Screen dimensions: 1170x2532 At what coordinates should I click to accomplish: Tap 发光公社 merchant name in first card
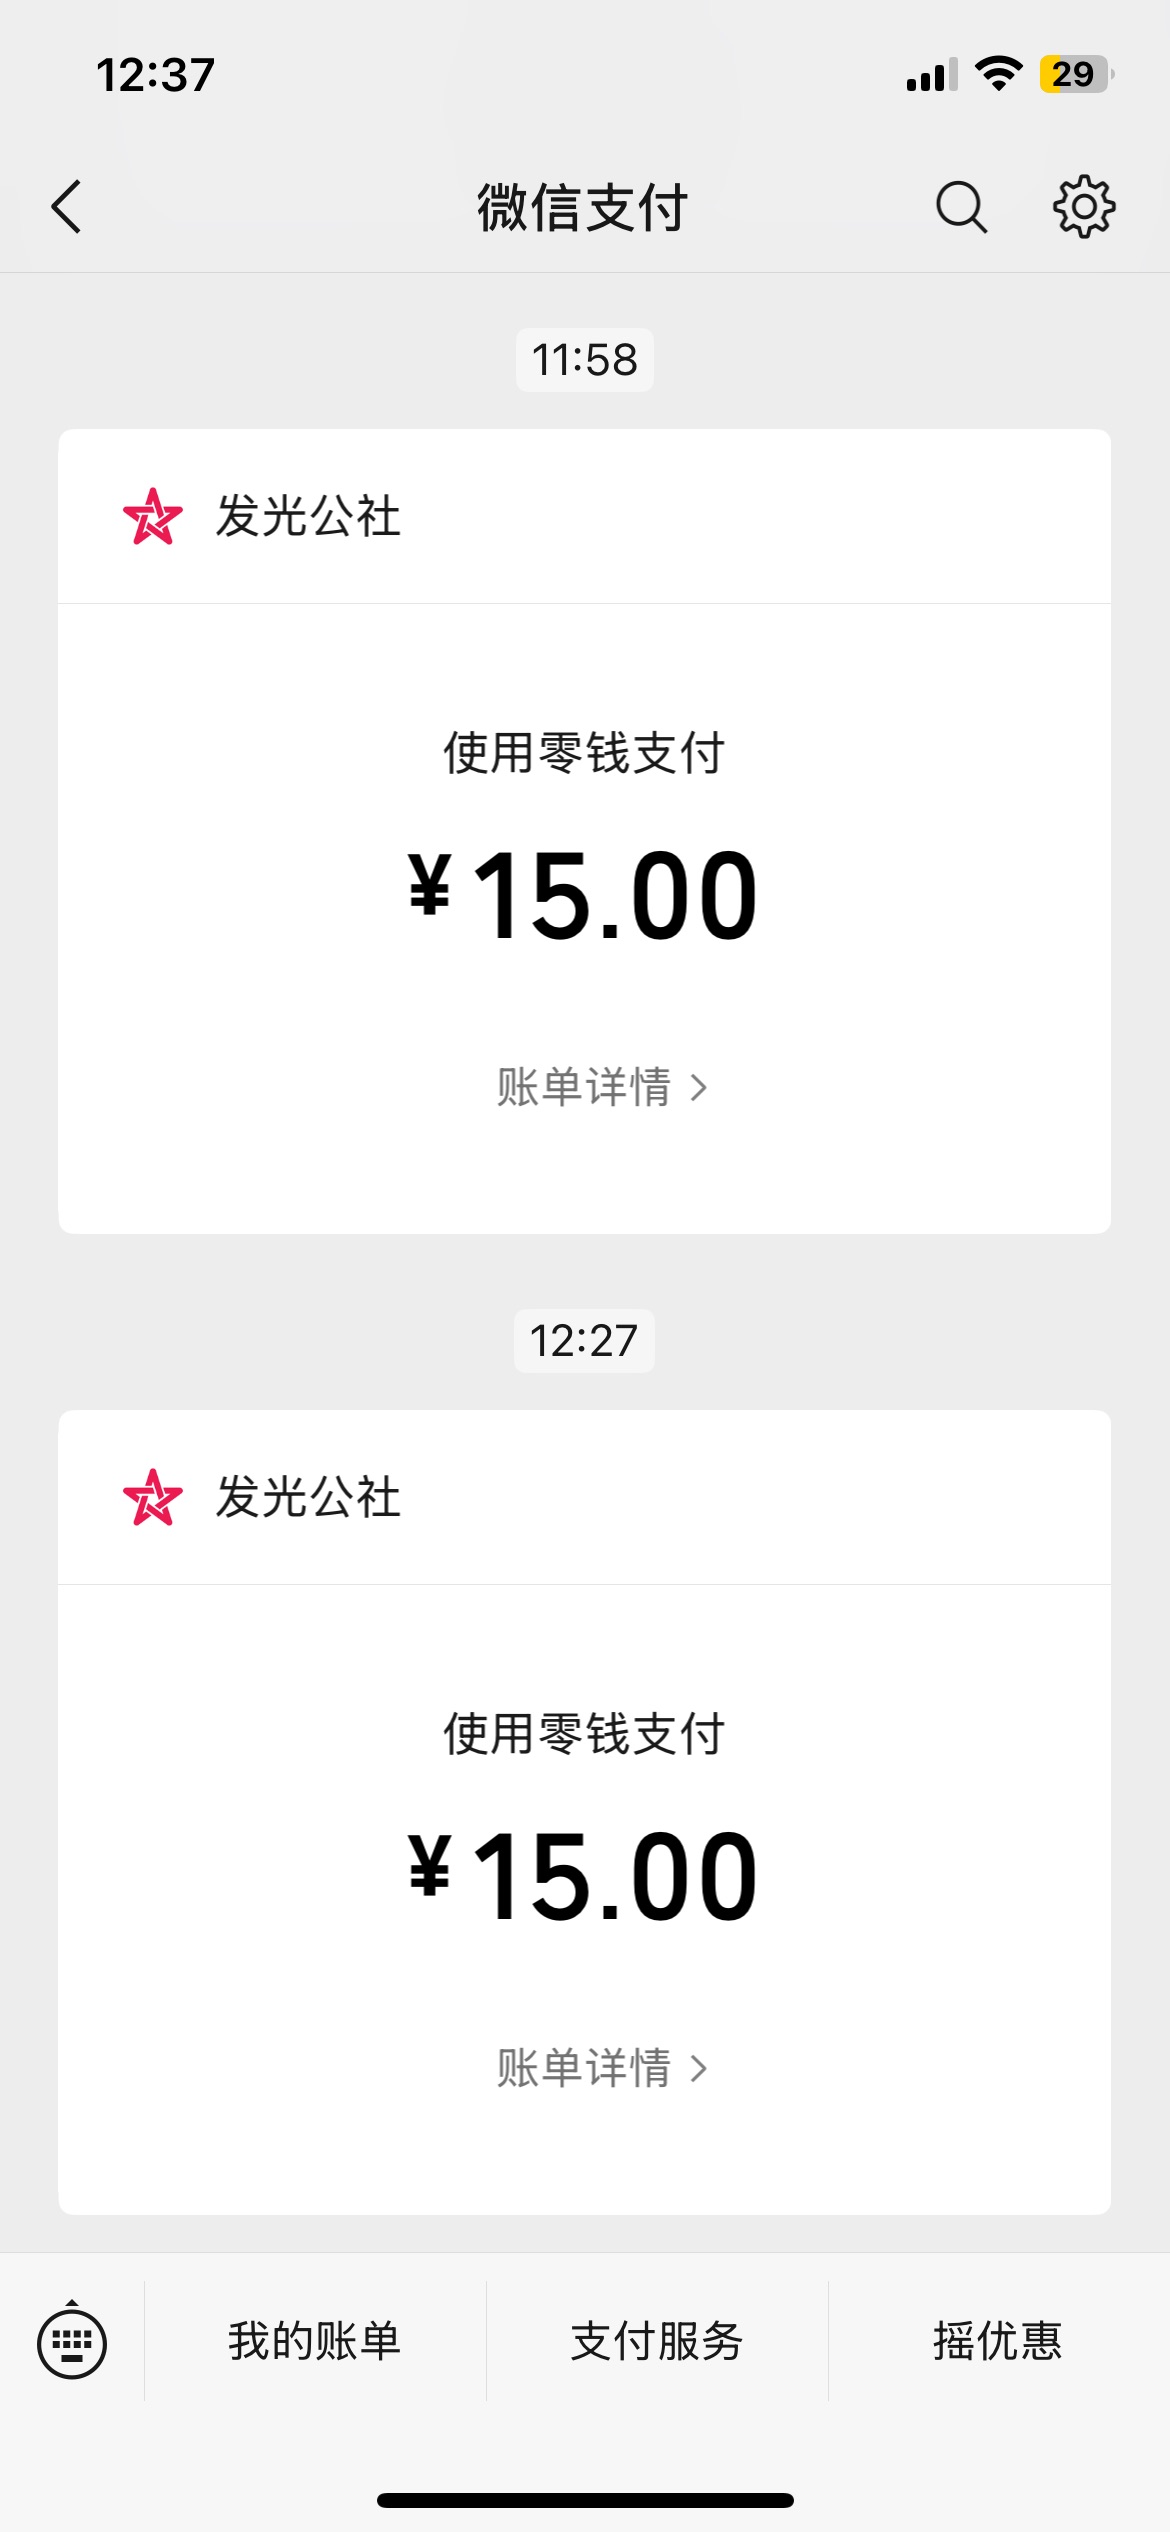click(x=309, y=517)
